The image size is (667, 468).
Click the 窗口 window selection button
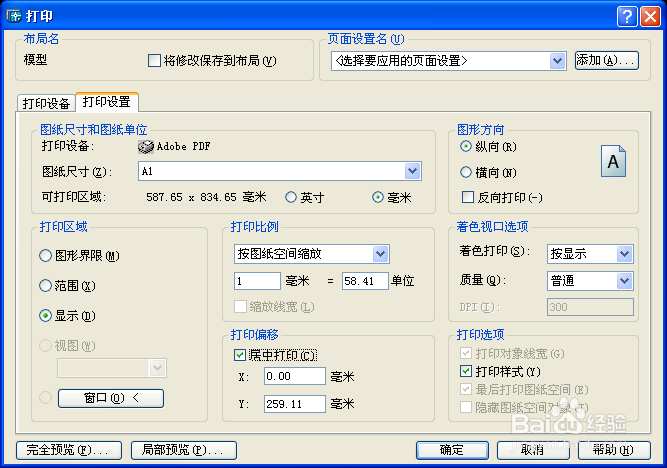pyautogui.click(x=111, y=398)
